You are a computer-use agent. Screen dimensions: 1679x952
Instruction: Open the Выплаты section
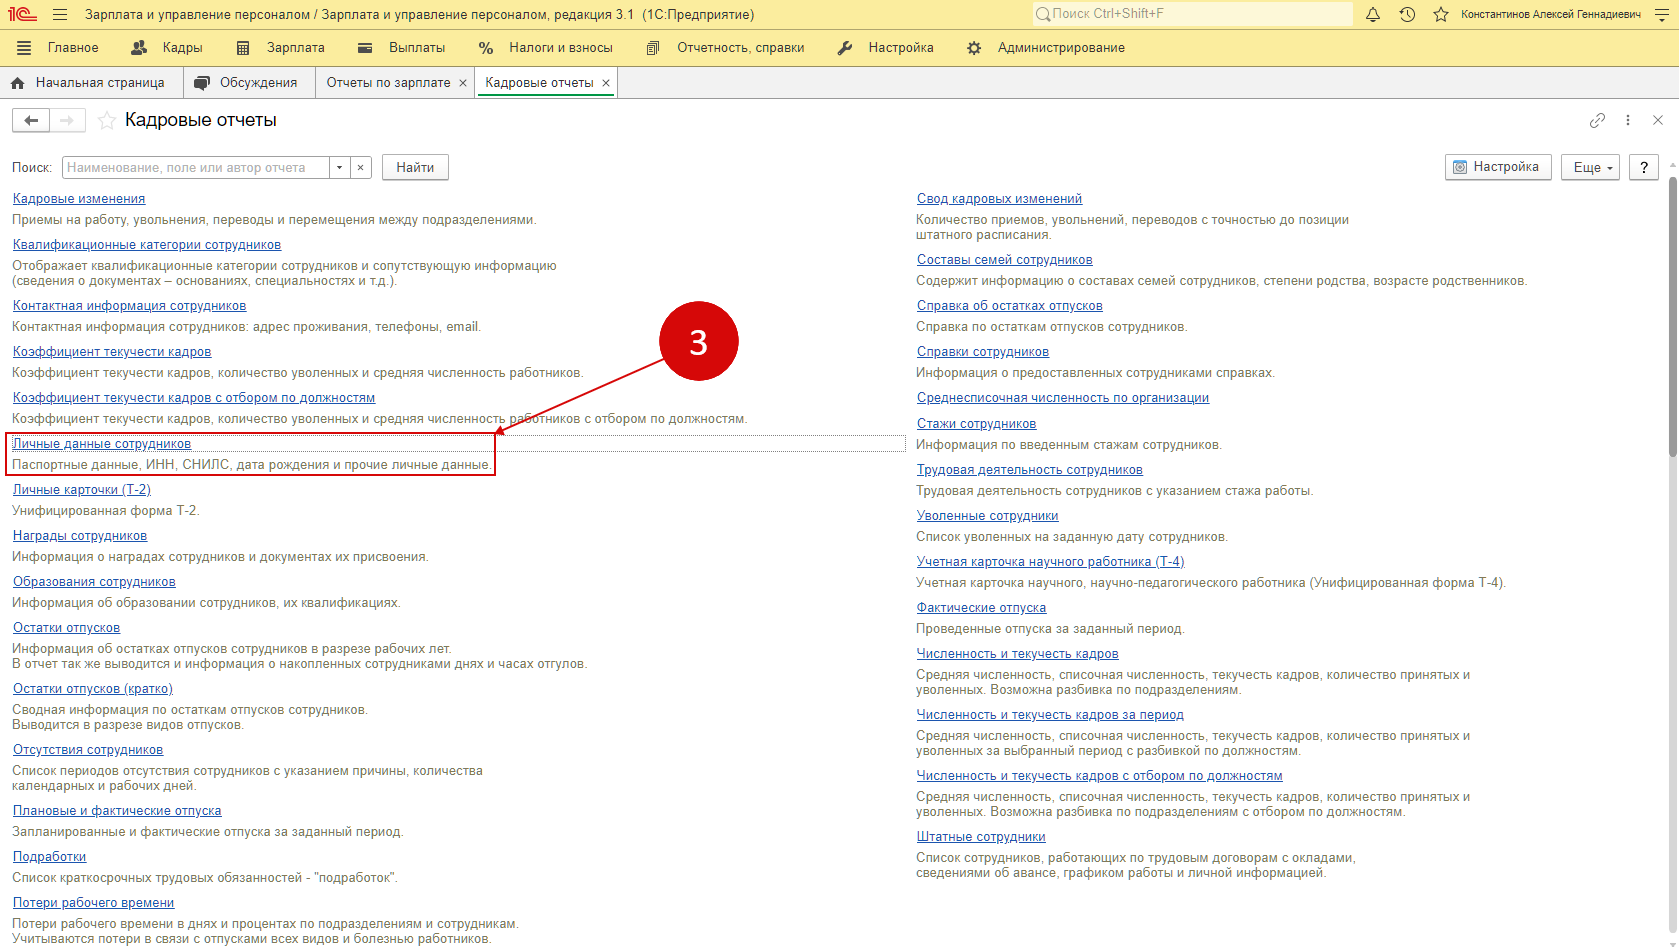click(401, 48)
